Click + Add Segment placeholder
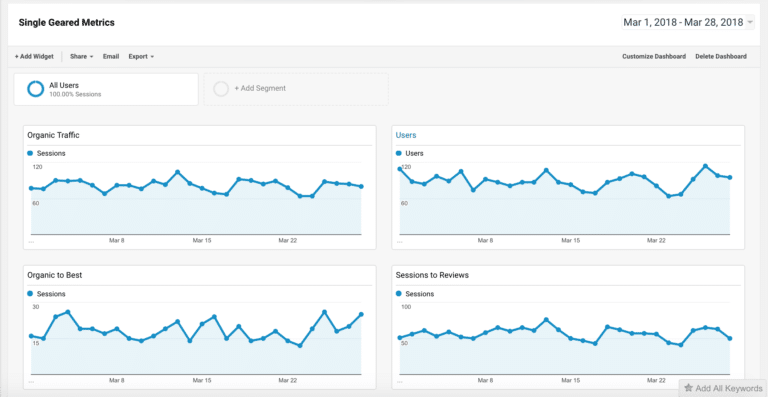Viewport: 768px width, 397px height. pyautogui.click(x=296, y=89)
